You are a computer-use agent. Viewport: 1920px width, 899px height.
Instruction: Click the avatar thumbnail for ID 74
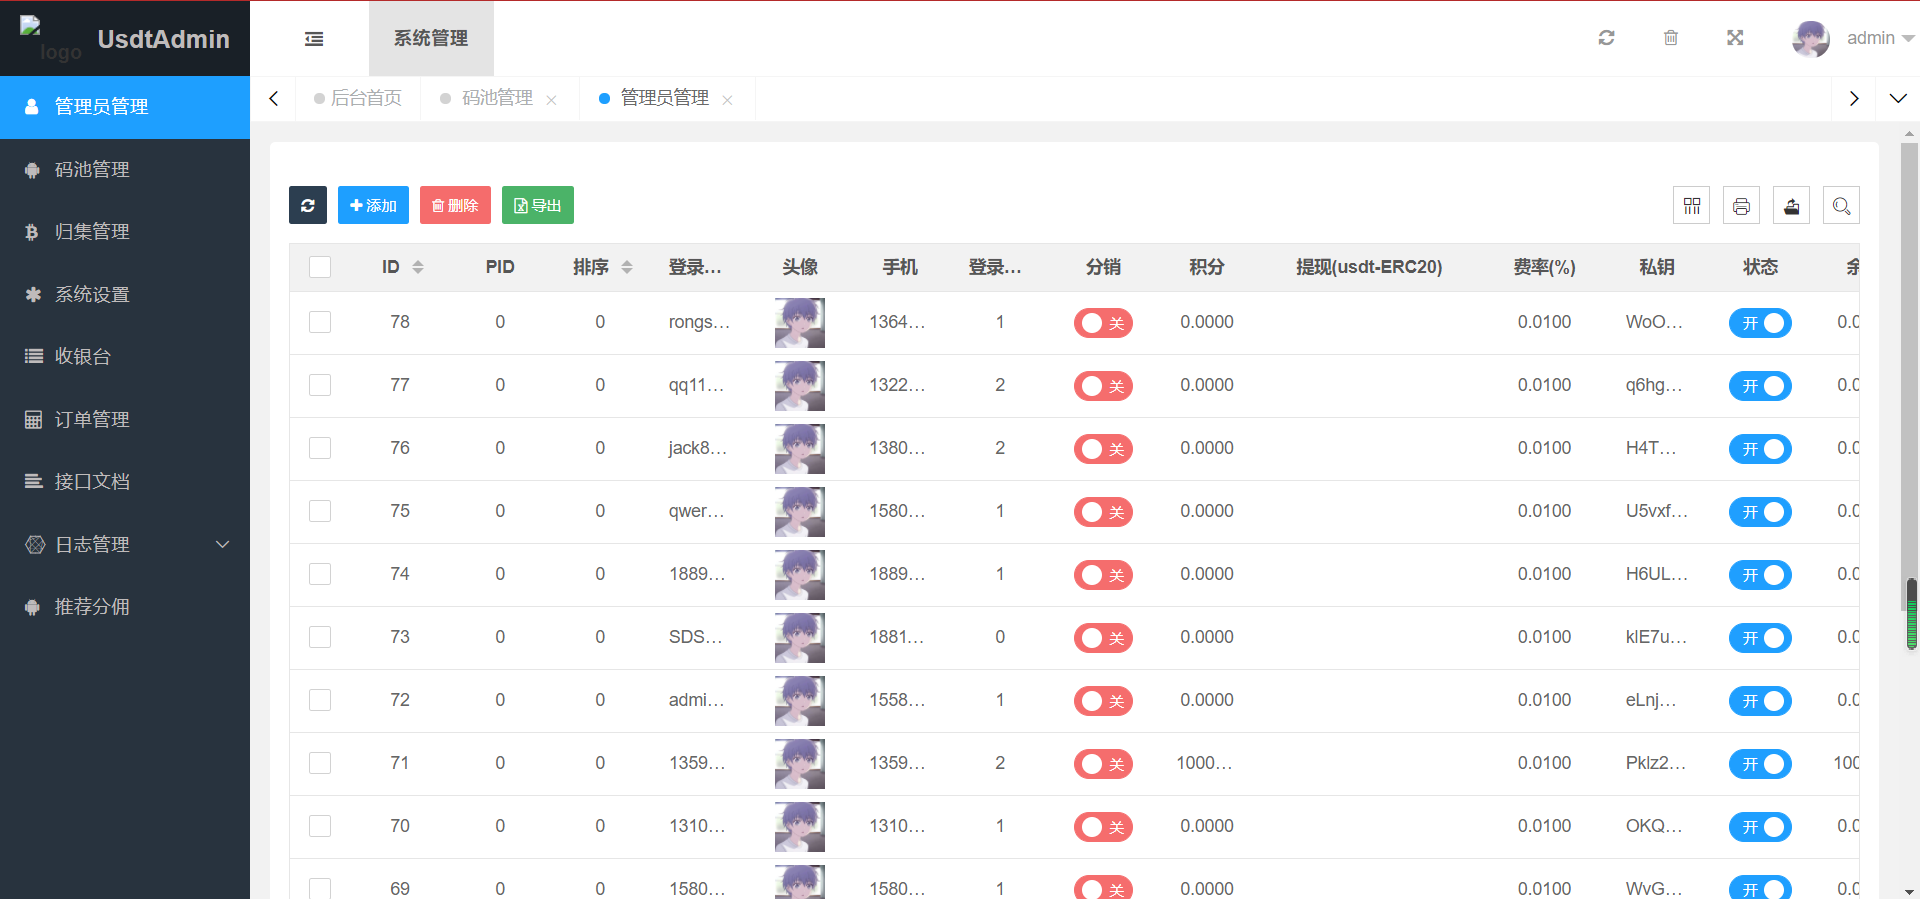tap(799, 574)
